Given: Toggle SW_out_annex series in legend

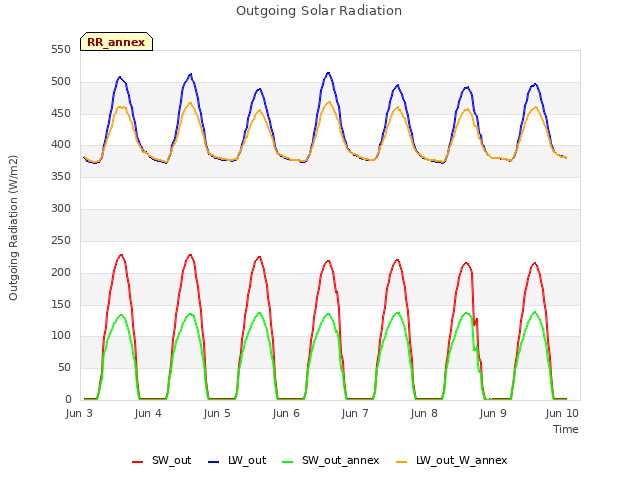Looking at the screenshot, I should (x=331, y=460).
